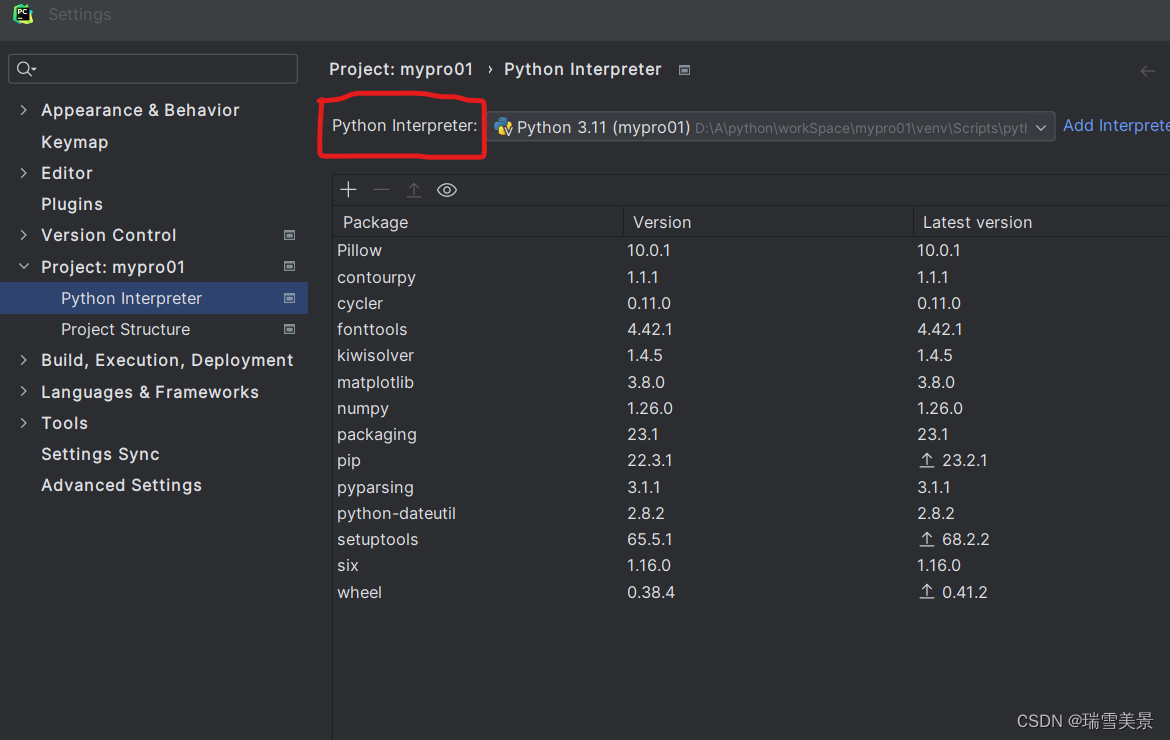Screen dimensions: 1170x740
Task: Click the back arrow navigation icon
Action: [1148, 71]
